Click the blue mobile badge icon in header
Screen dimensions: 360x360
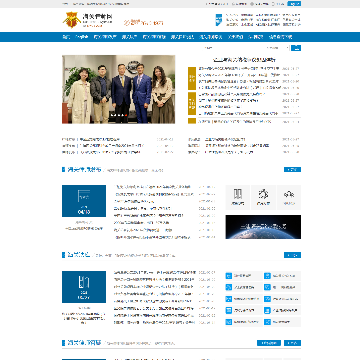tap(219, 20)
